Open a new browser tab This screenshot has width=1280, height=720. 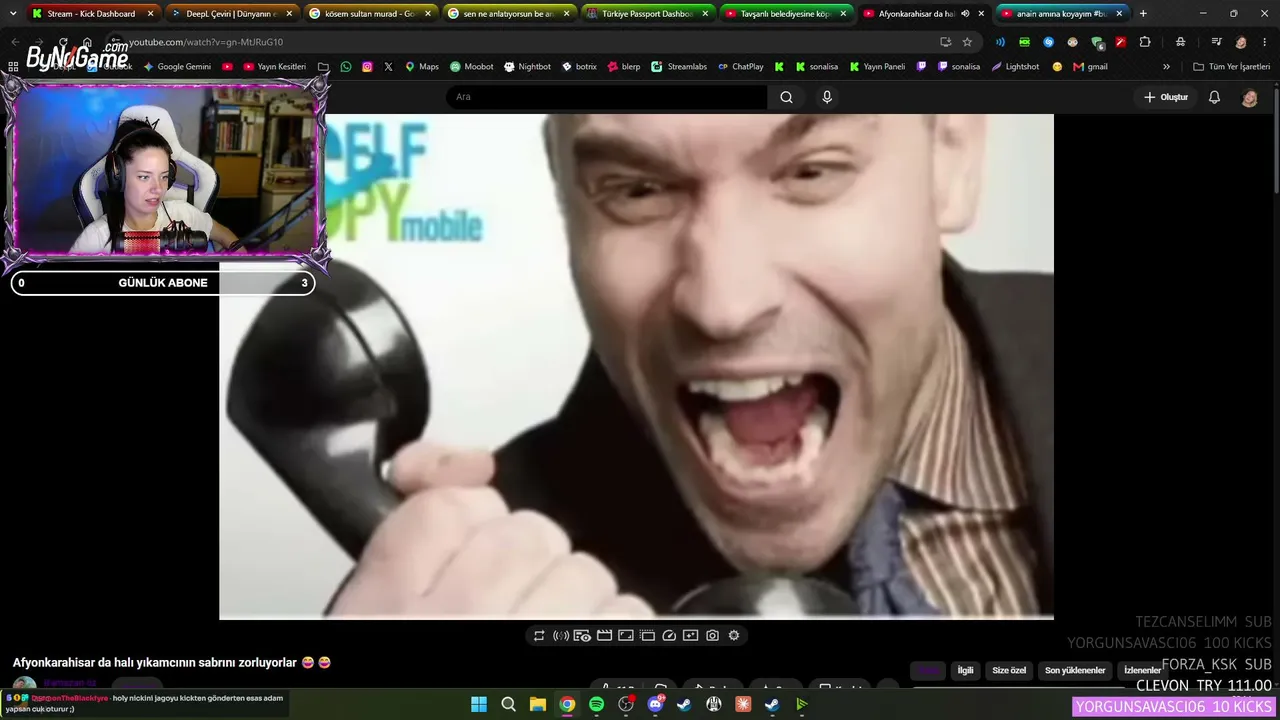pyautogui.click(x=1143, y=14)
